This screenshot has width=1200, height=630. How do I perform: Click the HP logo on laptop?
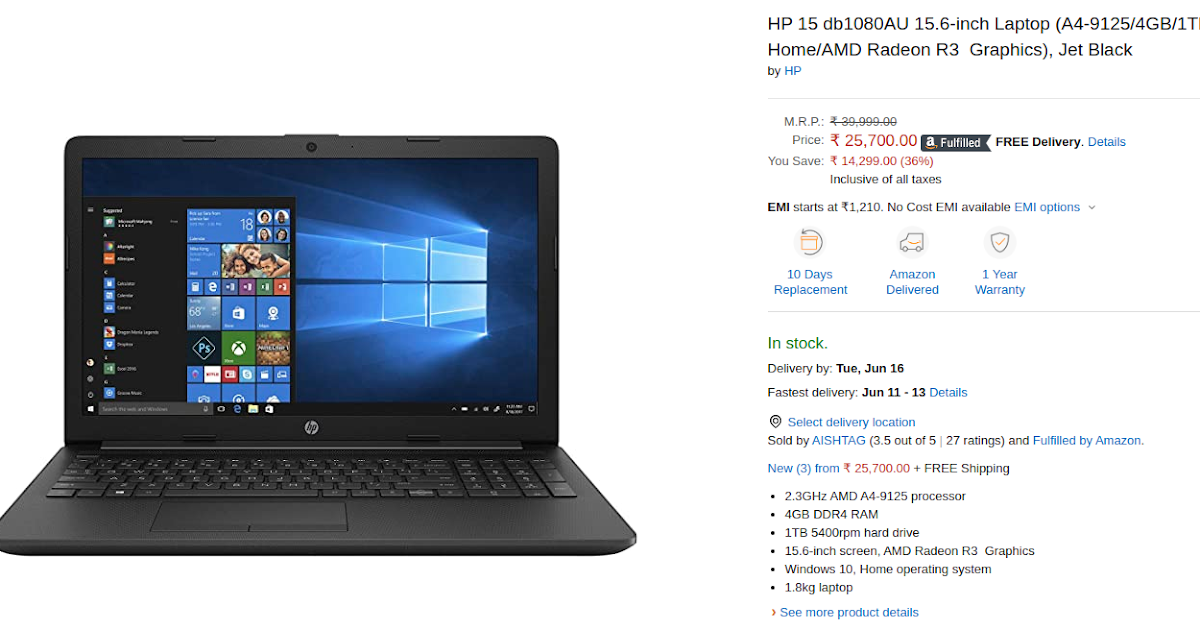[311, 428]
